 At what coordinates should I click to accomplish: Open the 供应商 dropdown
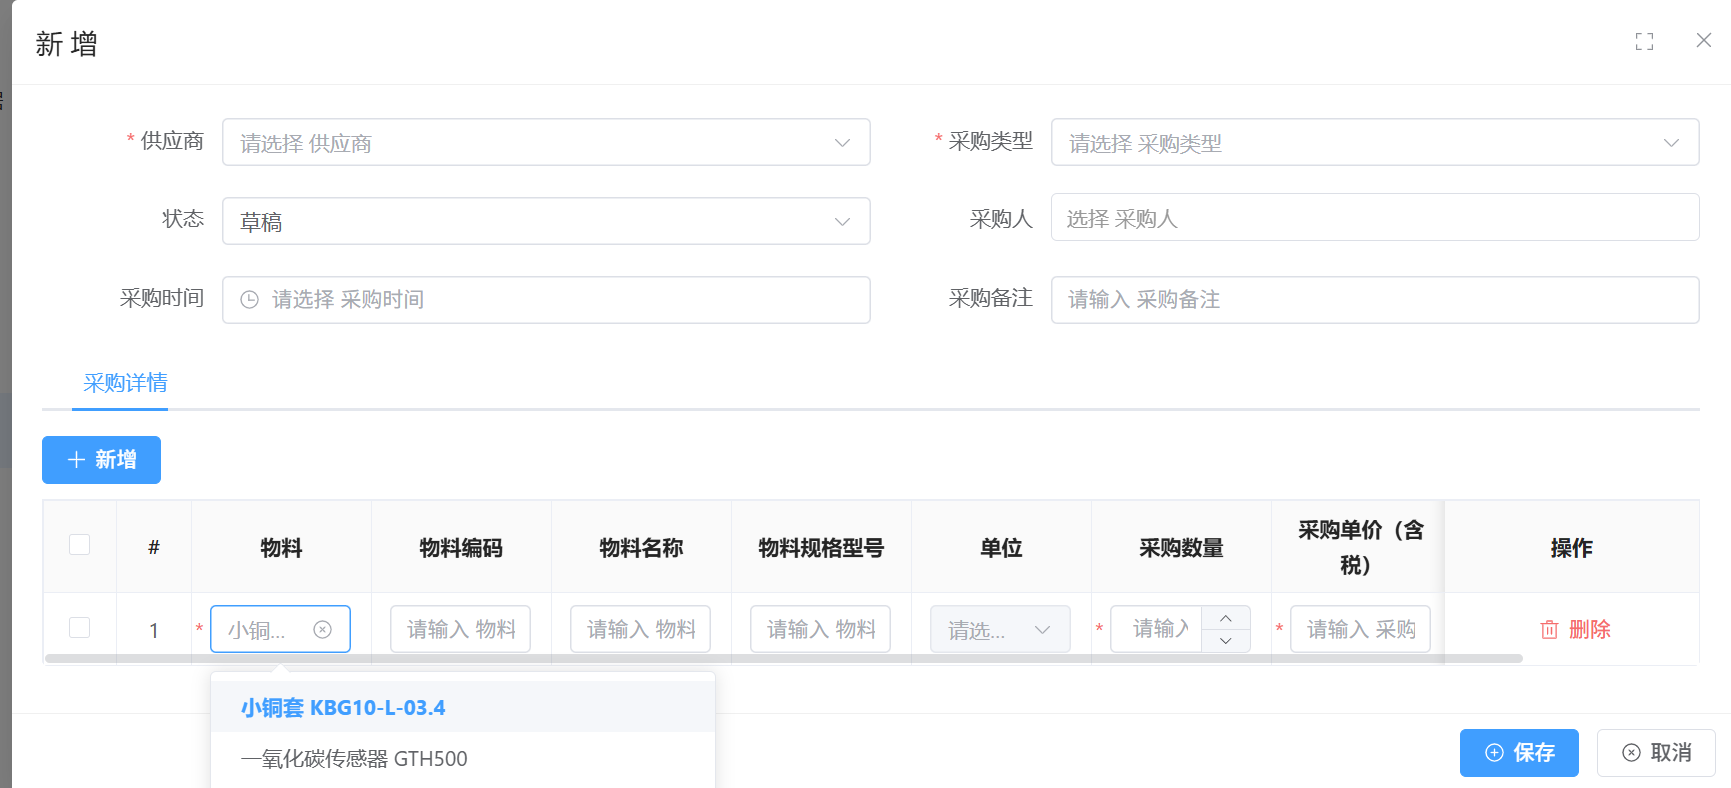(545, 143)
